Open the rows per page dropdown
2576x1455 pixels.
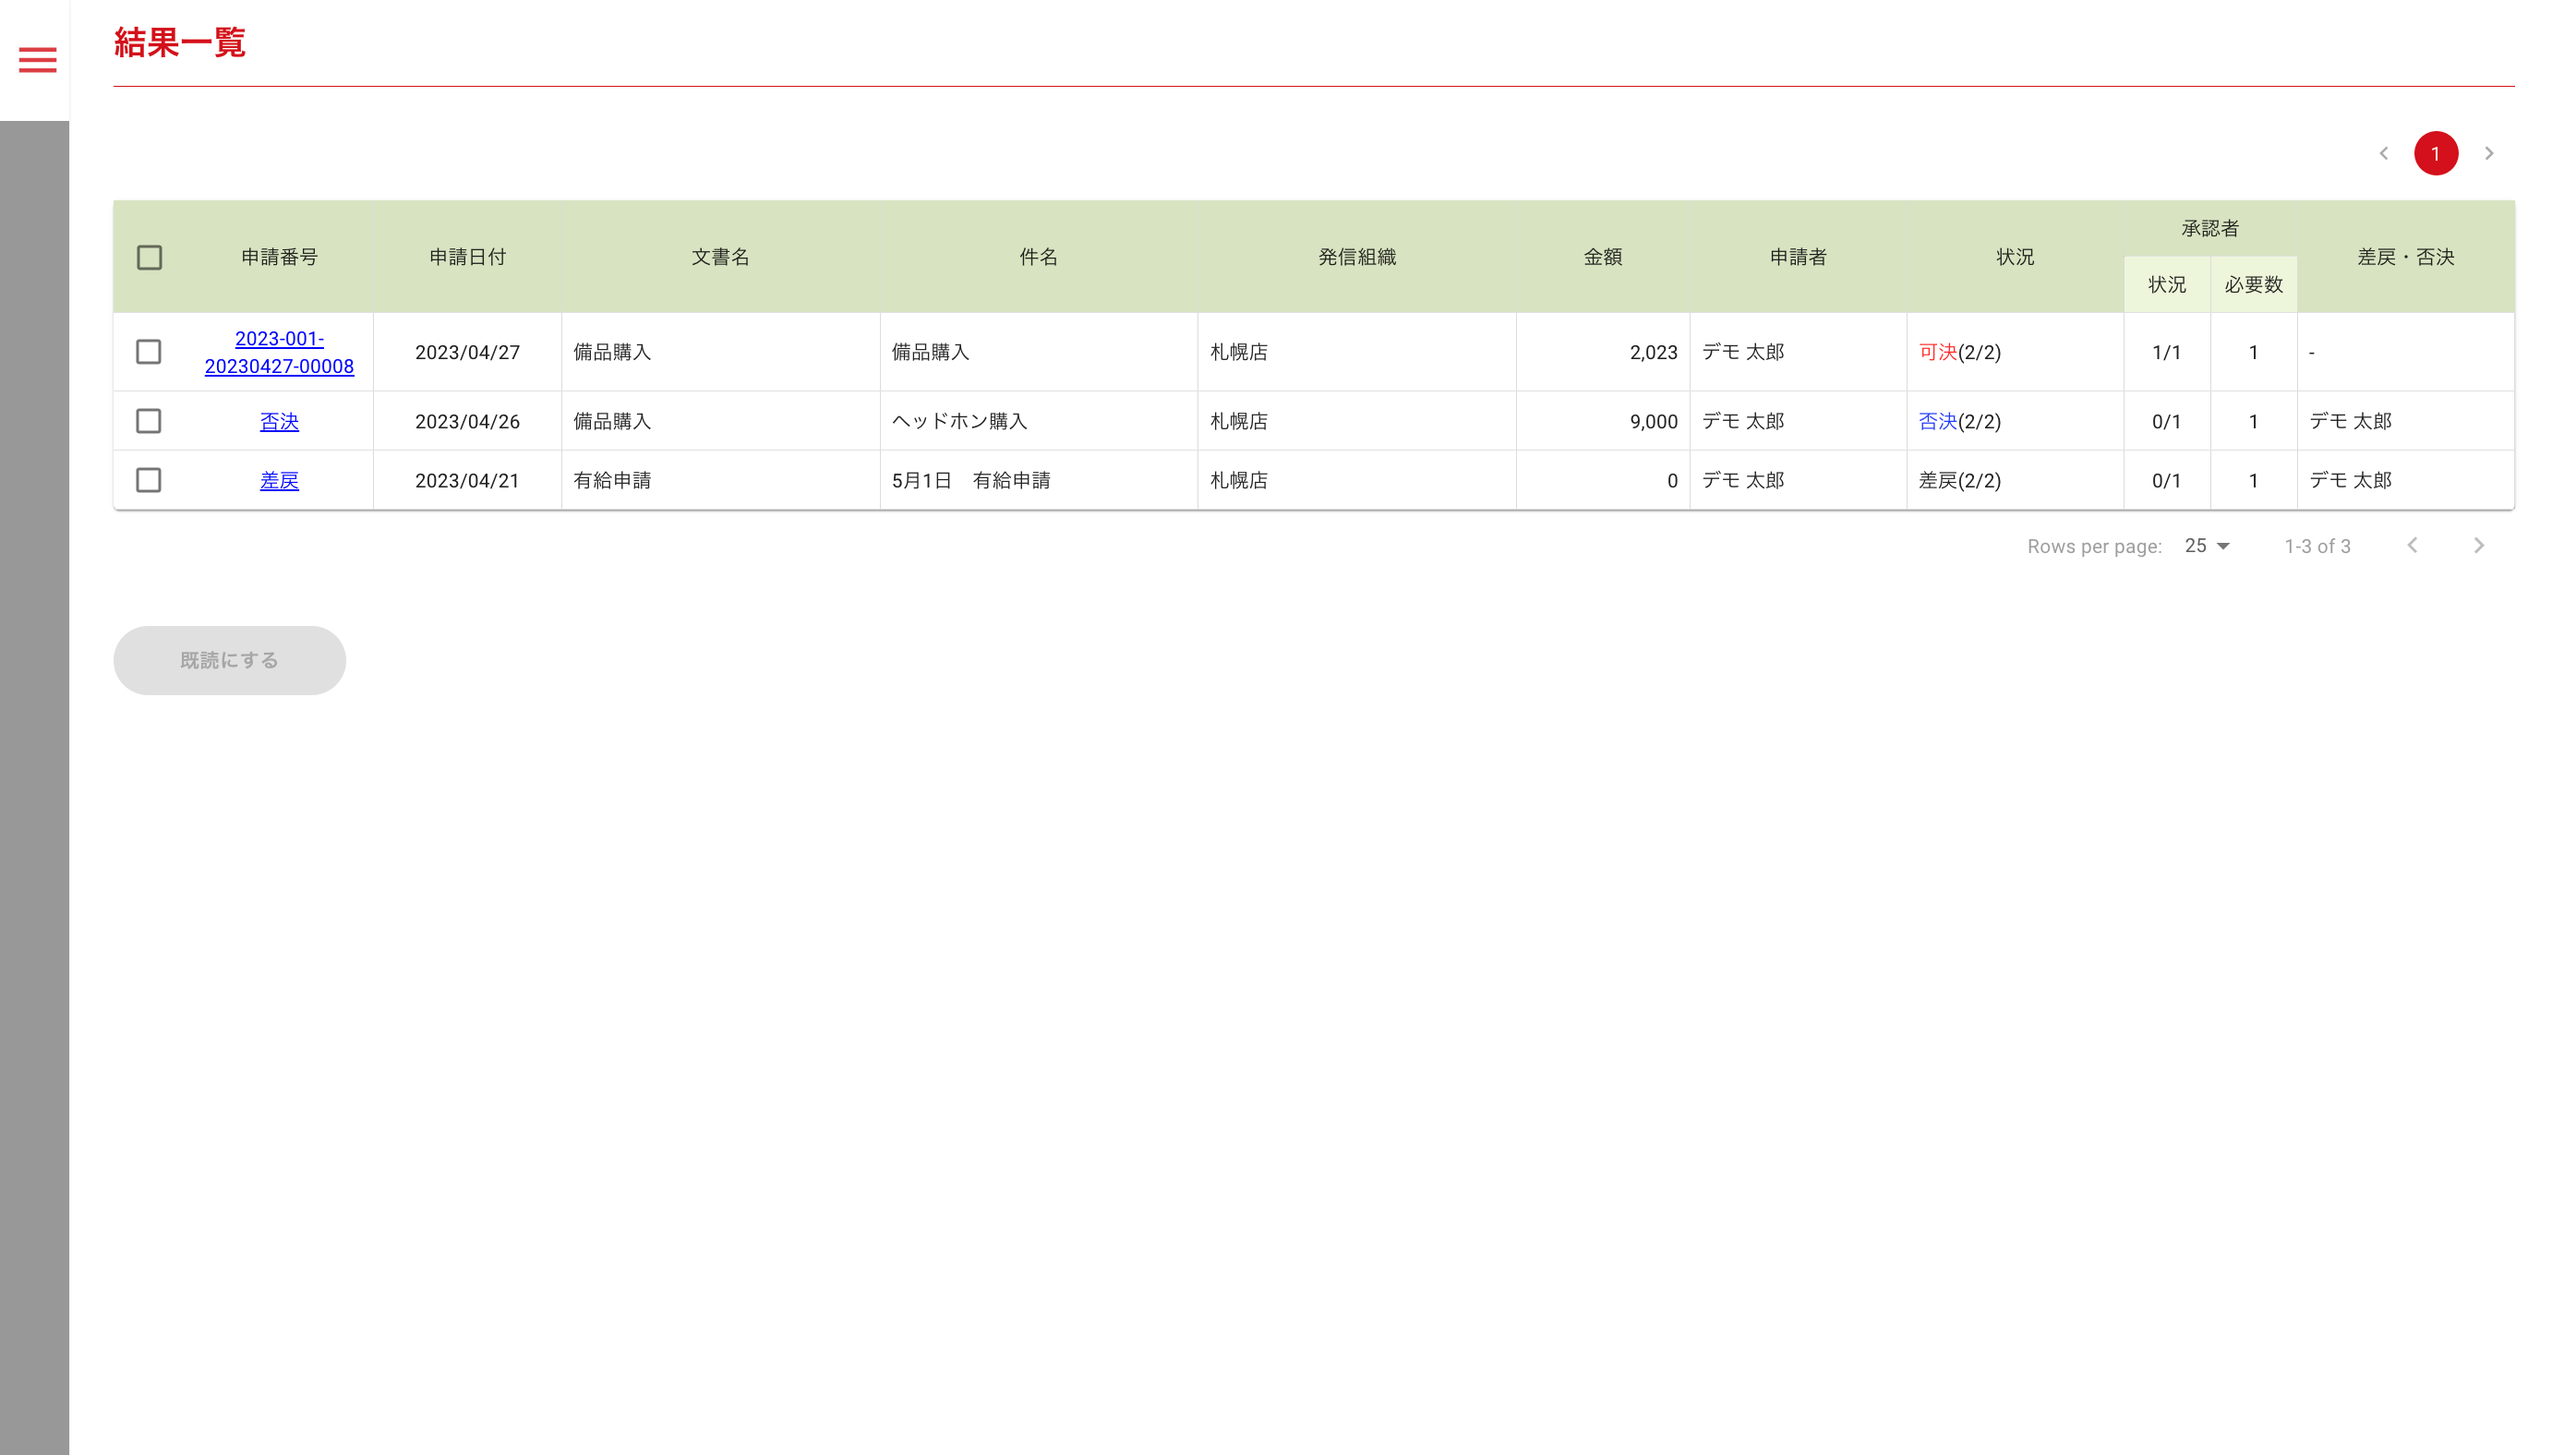click(x=2207, y=545)
